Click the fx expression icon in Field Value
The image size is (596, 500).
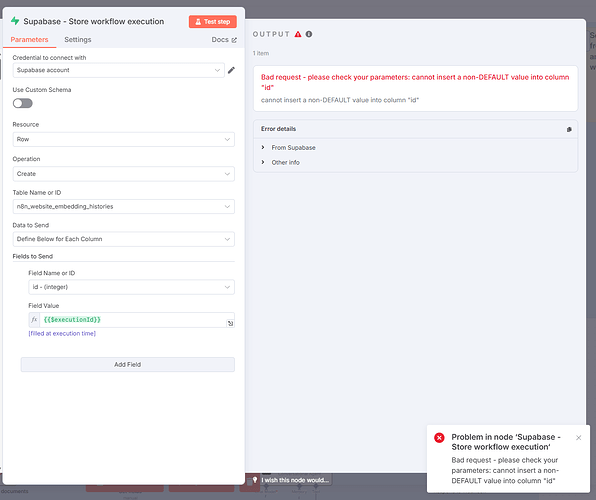coord(34,320)
